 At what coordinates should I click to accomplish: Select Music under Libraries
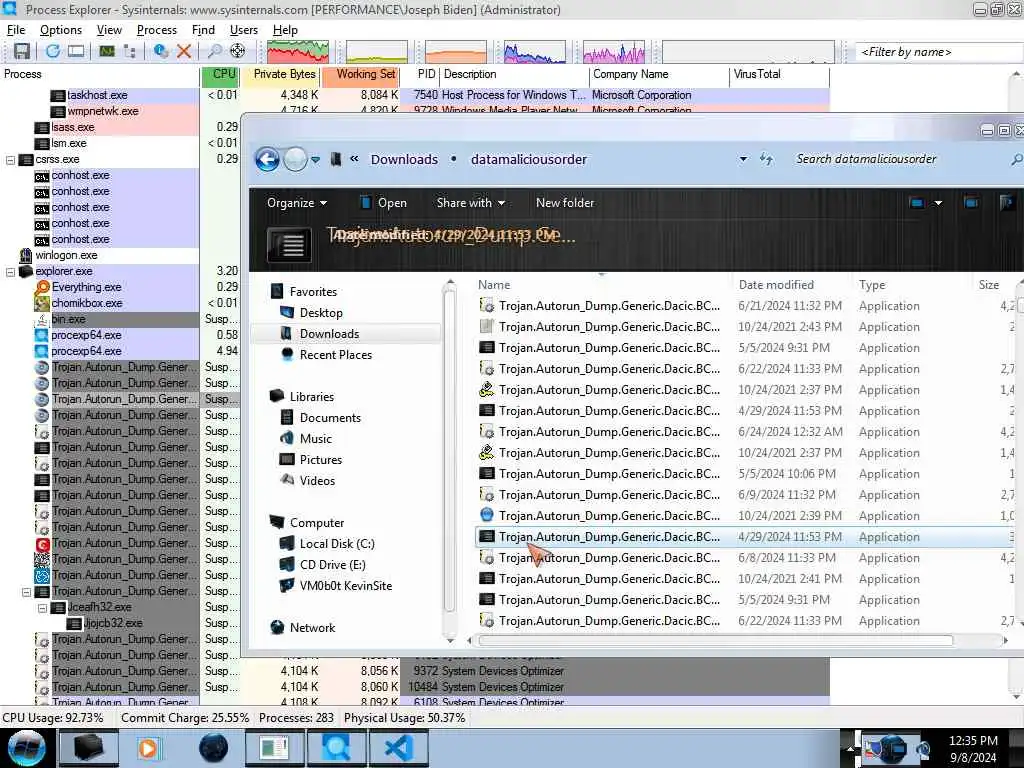(x=315, y=439)
